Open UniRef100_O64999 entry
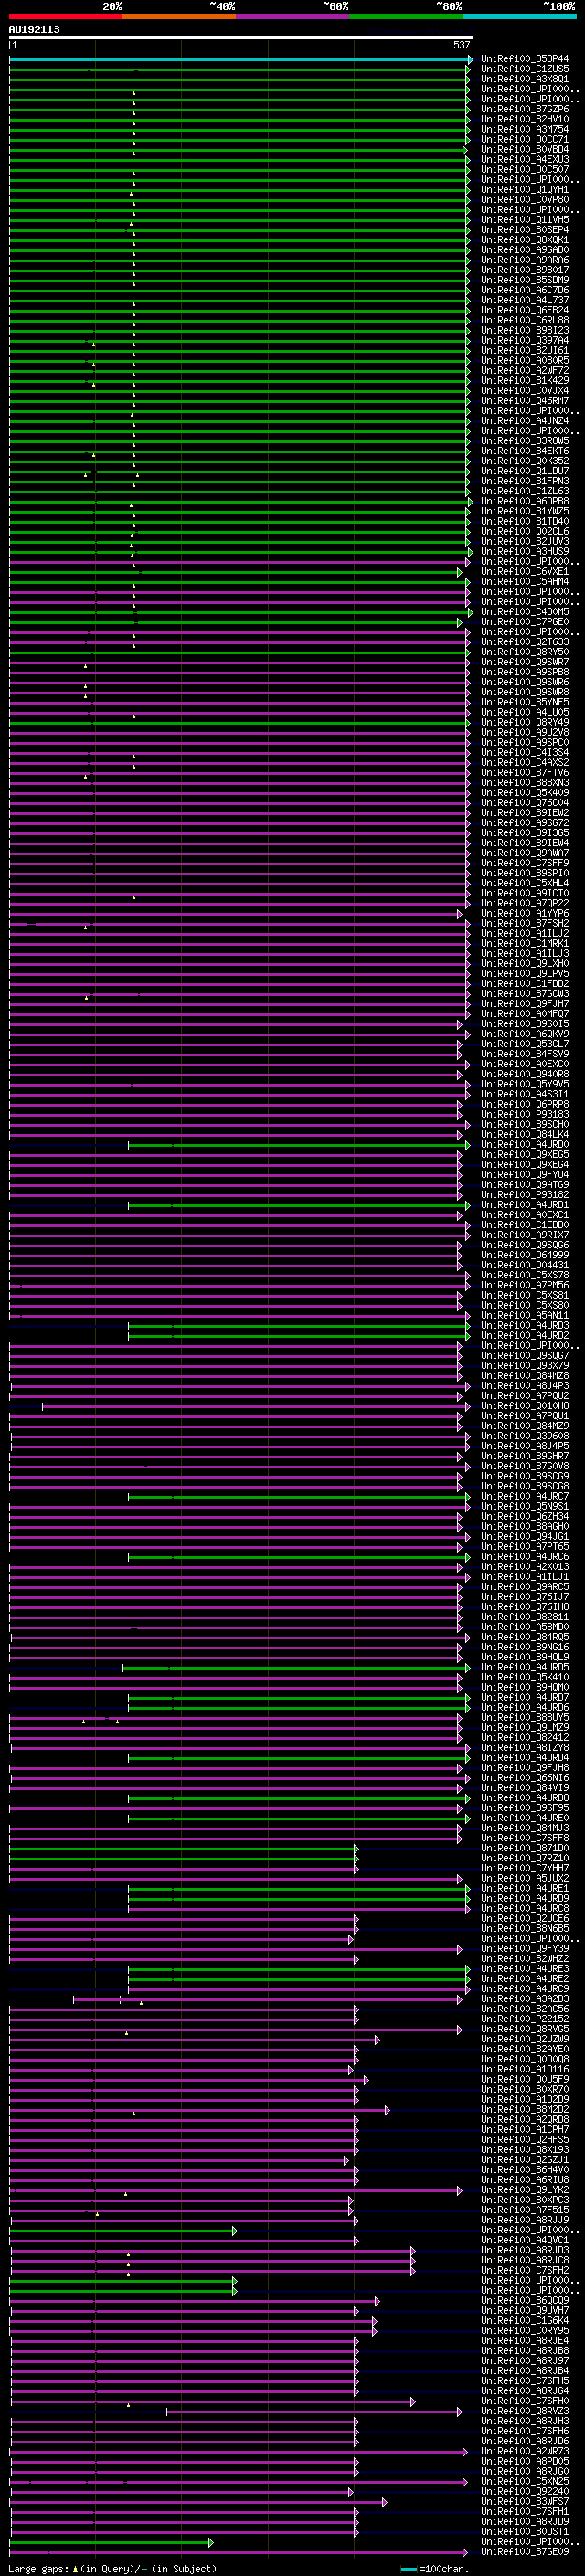Screen dimensions: 585x2576 coord(525,1255)
